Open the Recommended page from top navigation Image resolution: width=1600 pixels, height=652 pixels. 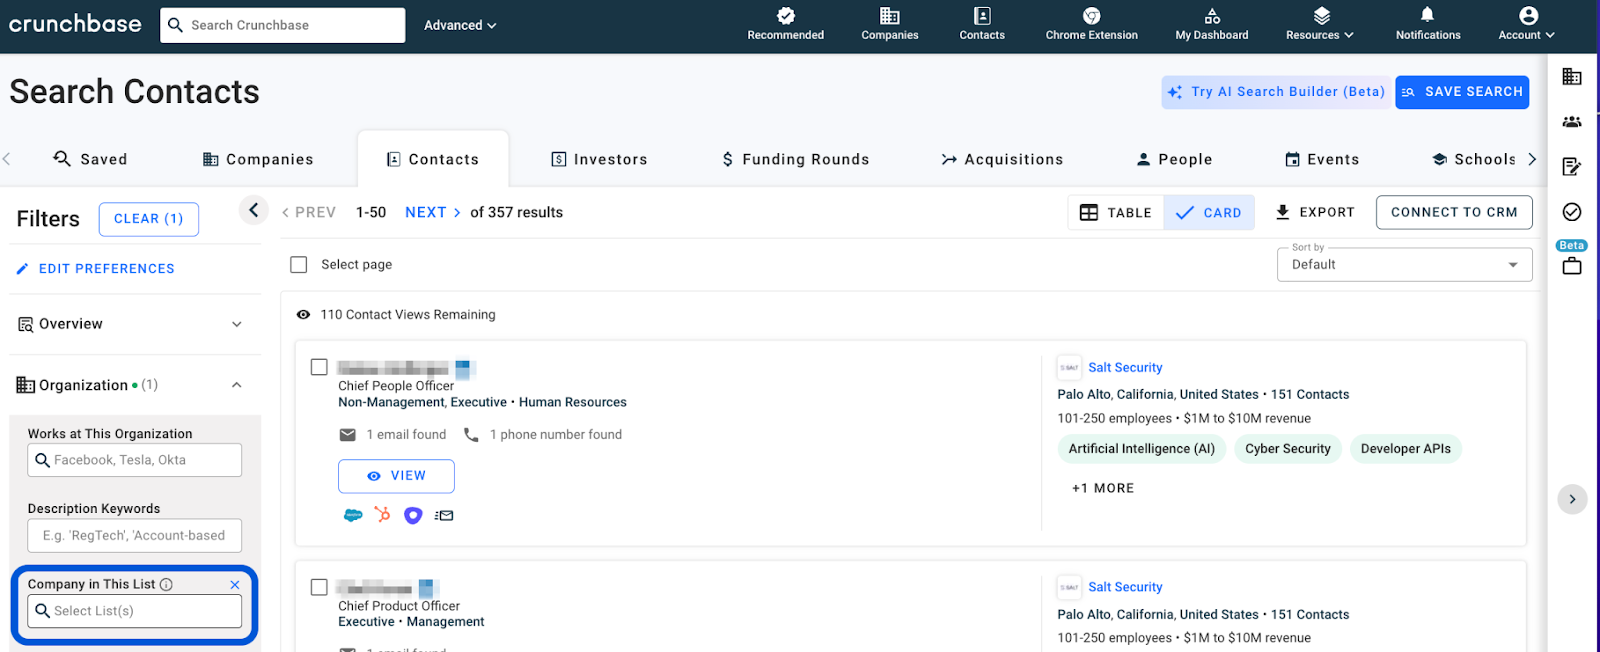786,25
